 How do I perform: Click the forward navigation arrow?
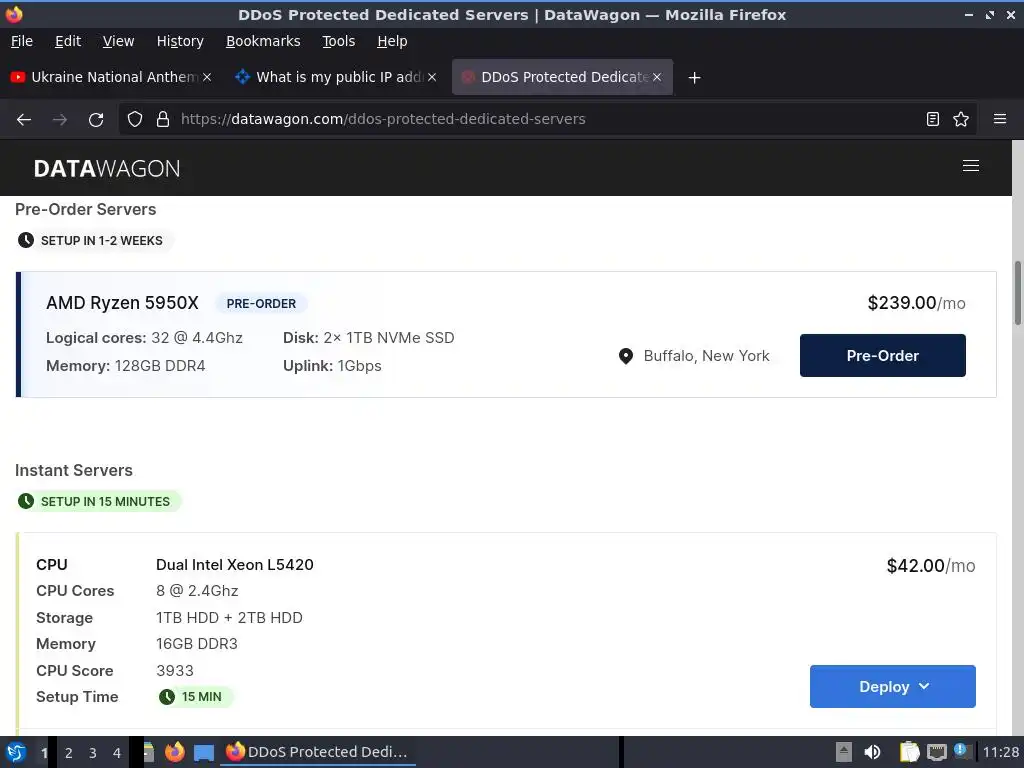tap(59, 120)
